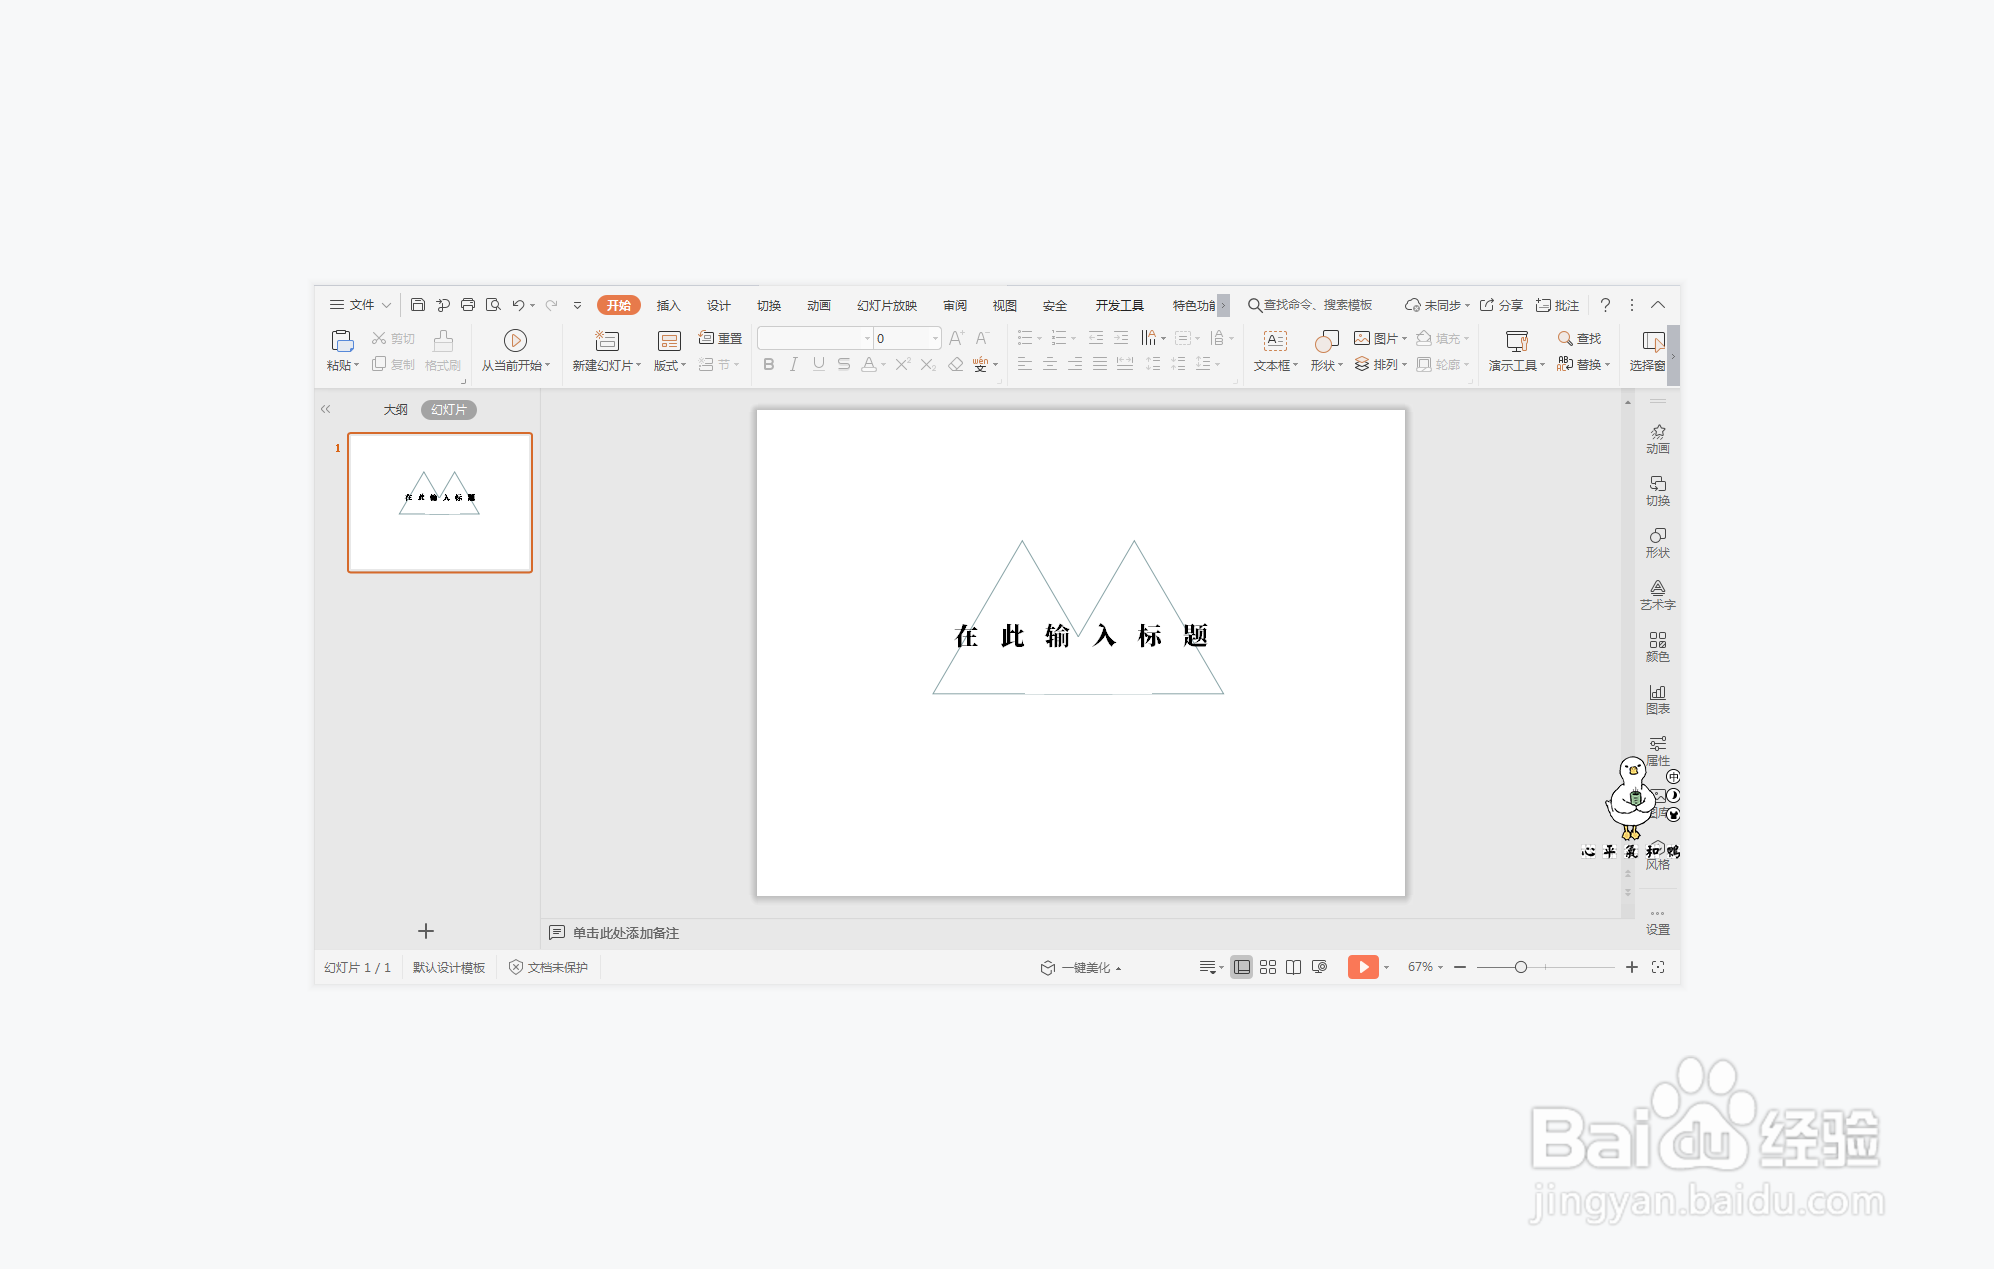Switch to the Outline (大纲) pane tab
The height and width of the screenshot is (1269, 1994).
click(x=396, y=410)
